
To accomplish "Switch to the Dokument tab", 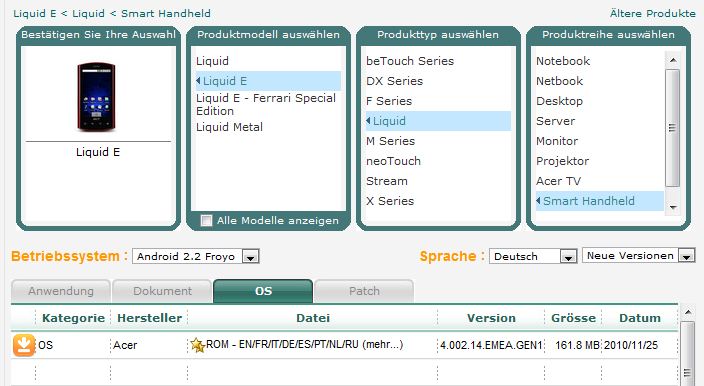I will pyautogui.click(x=162, y=291).
